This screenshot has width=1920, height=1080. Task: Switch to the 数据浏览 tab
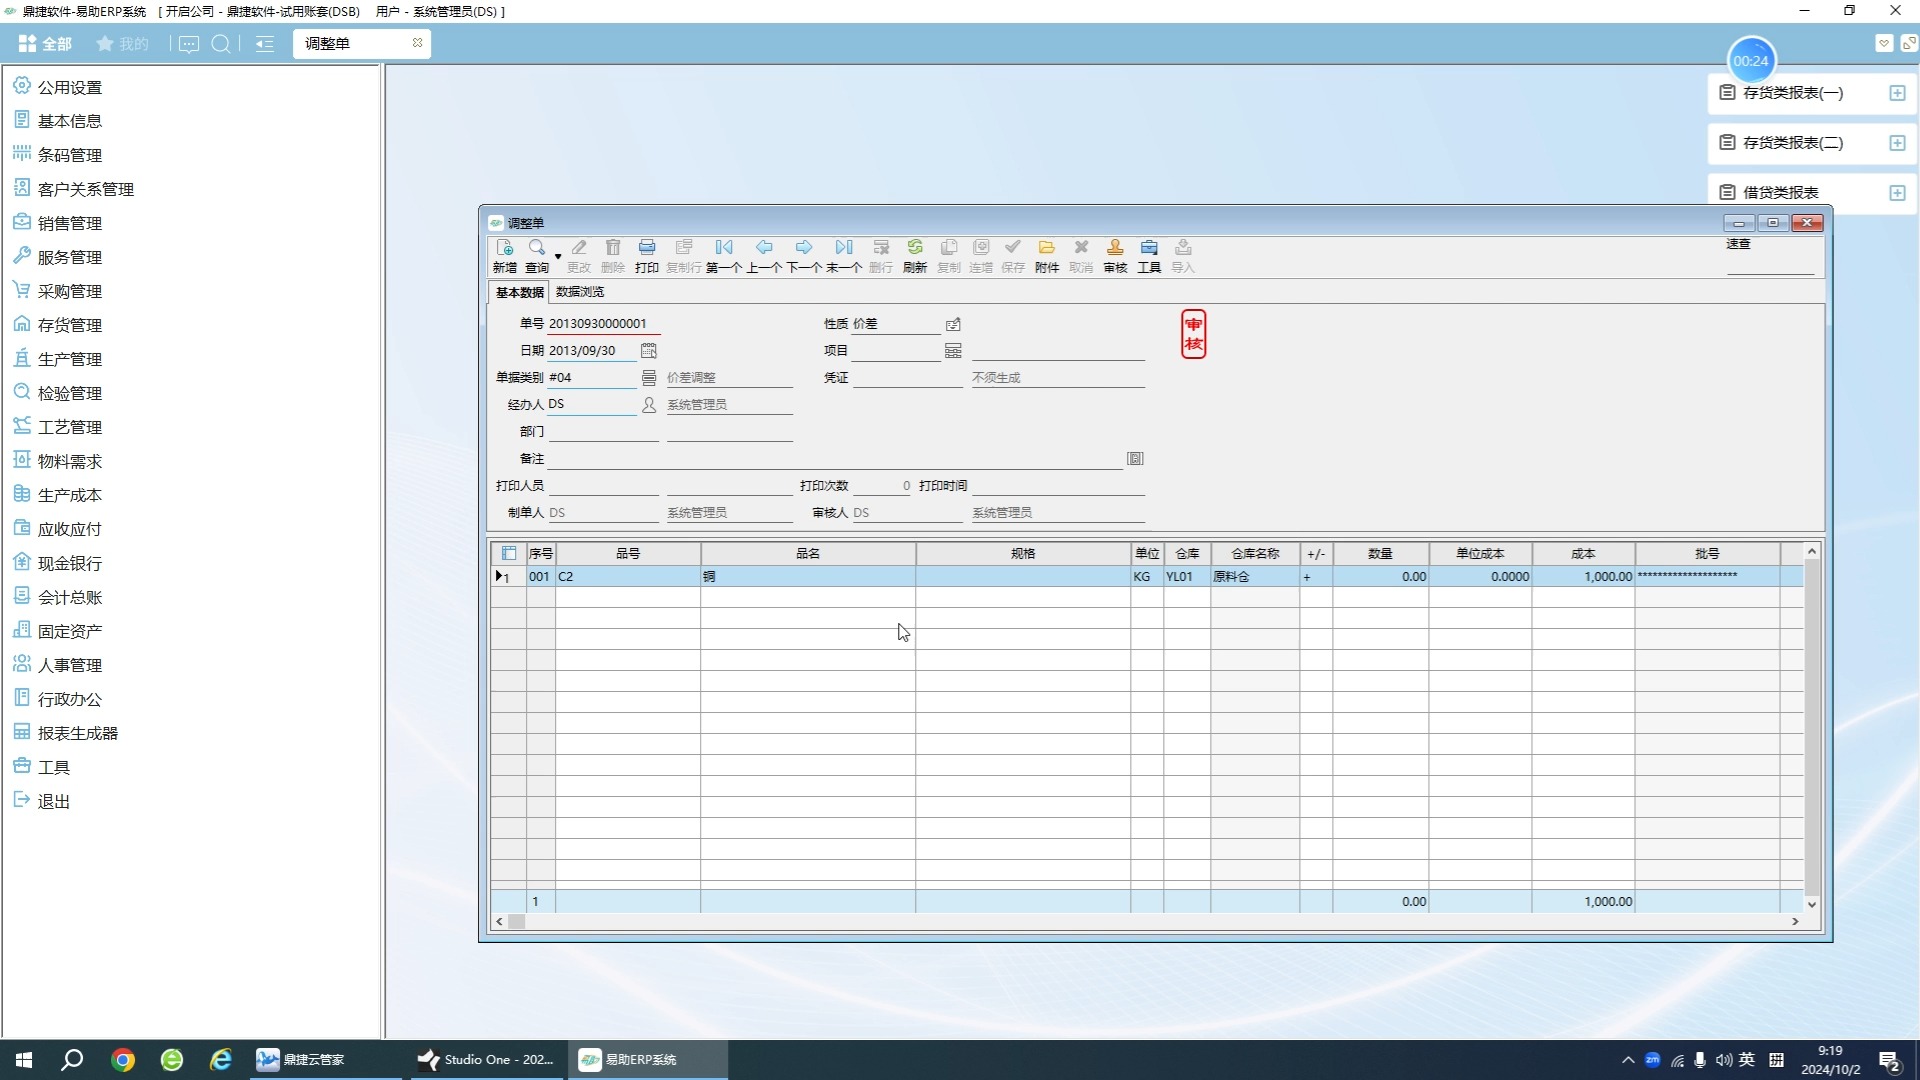pos(580,292)
